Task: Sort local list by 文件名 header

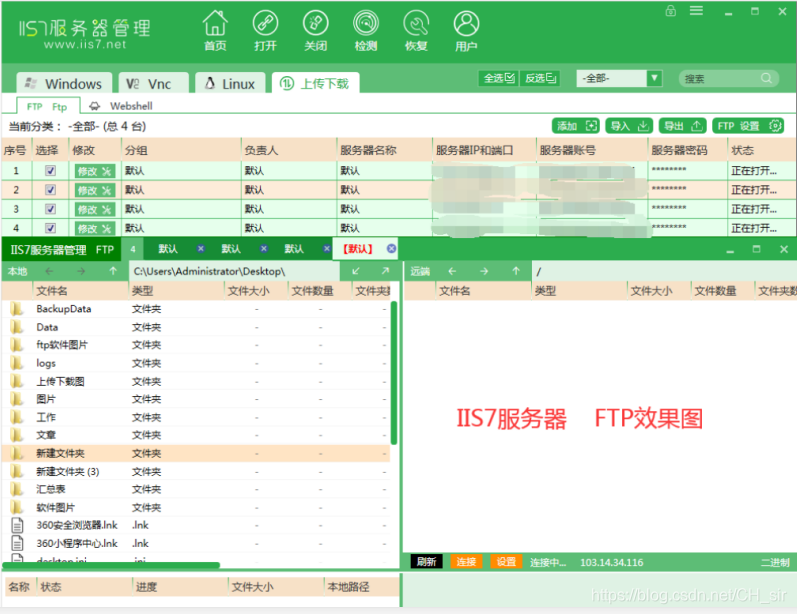Action: (80, 291)
